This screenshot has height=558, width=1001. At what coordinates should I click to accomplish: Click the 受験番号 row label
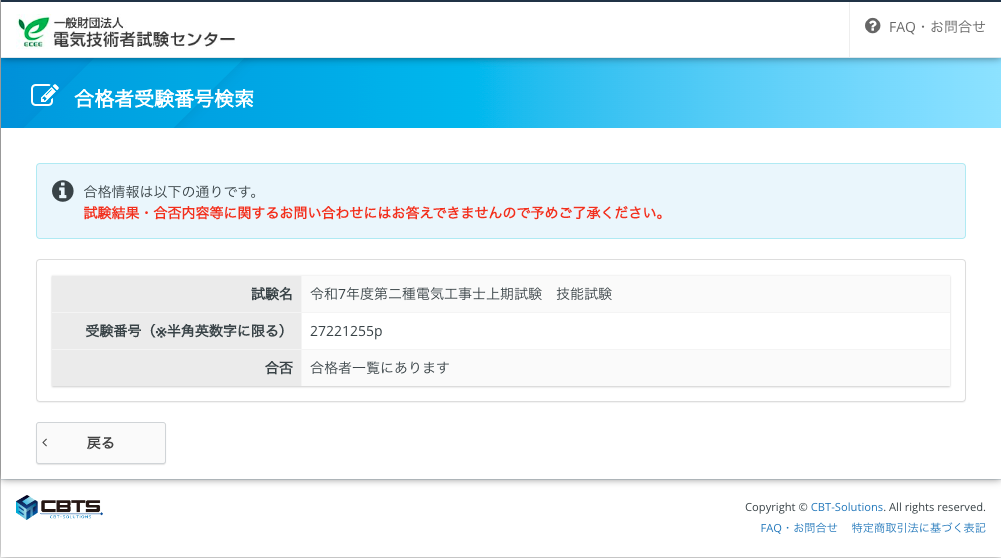click(189, 331)
